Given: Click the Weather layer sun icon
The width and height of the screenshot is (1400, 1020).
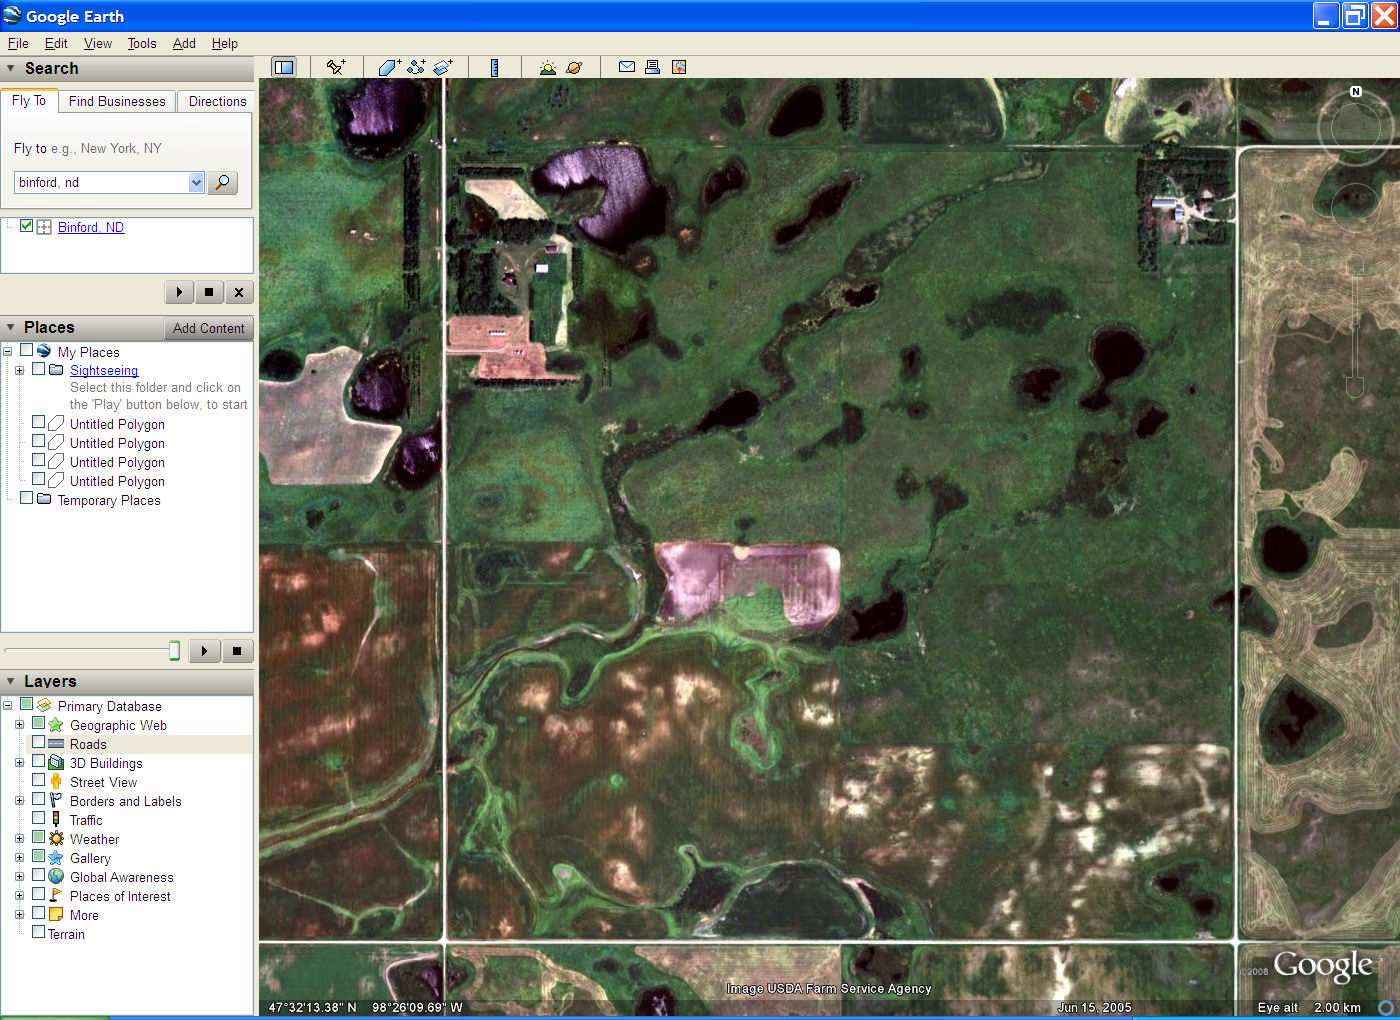Looking at the screenshot, I should (x=56, y=839).
